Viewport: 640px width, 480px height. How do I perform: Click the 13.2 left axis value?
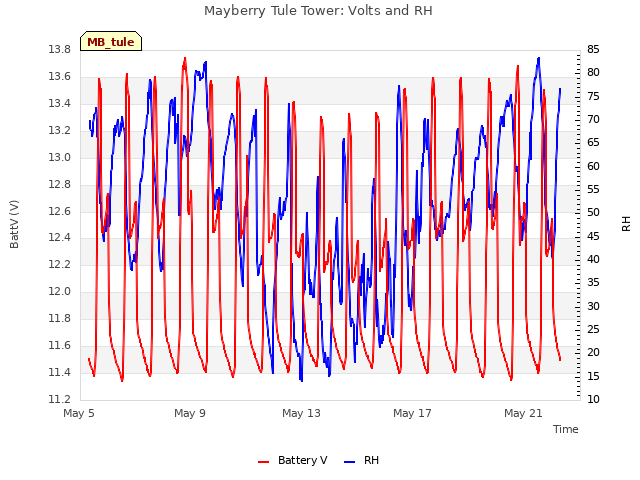[59, 131]
